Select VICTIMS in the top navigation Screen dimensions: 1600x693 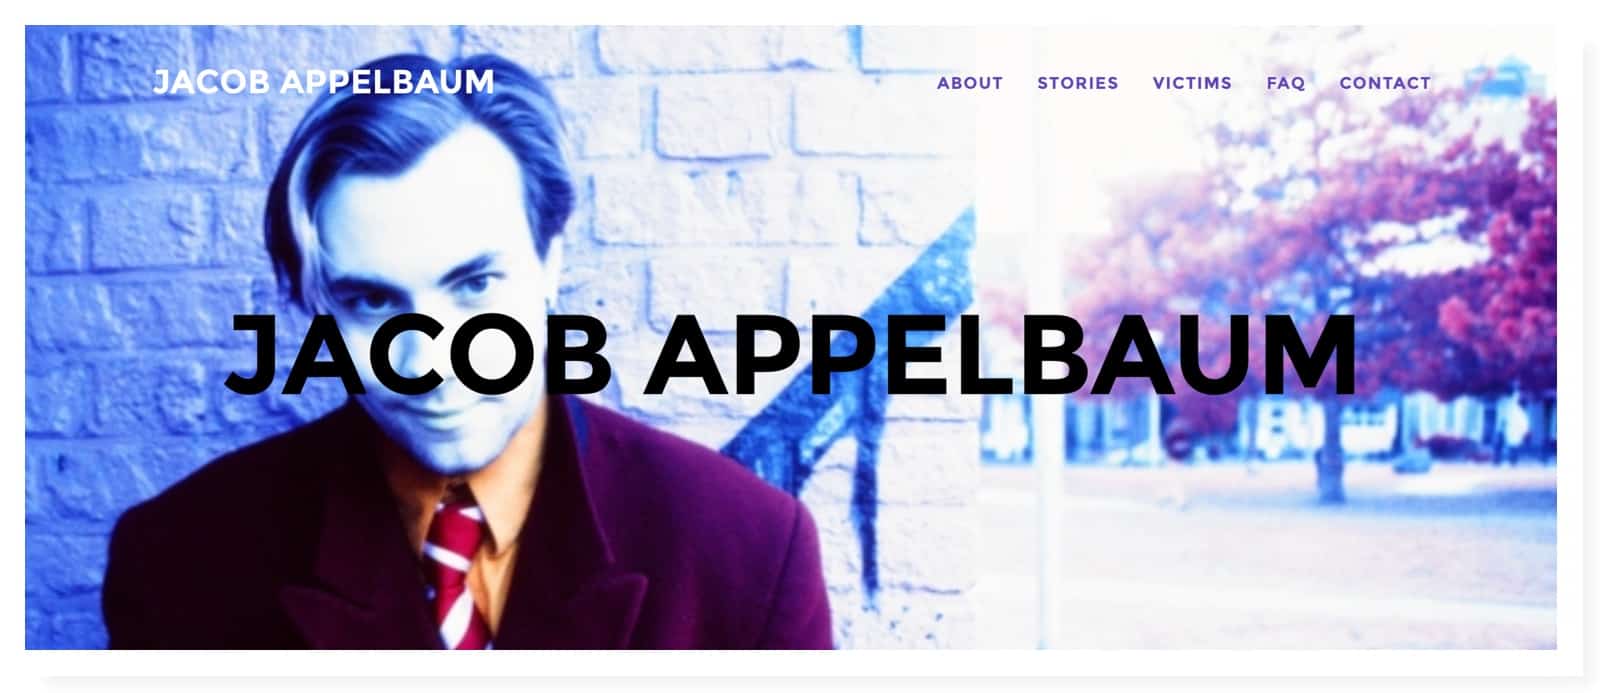click(1192, 83)
